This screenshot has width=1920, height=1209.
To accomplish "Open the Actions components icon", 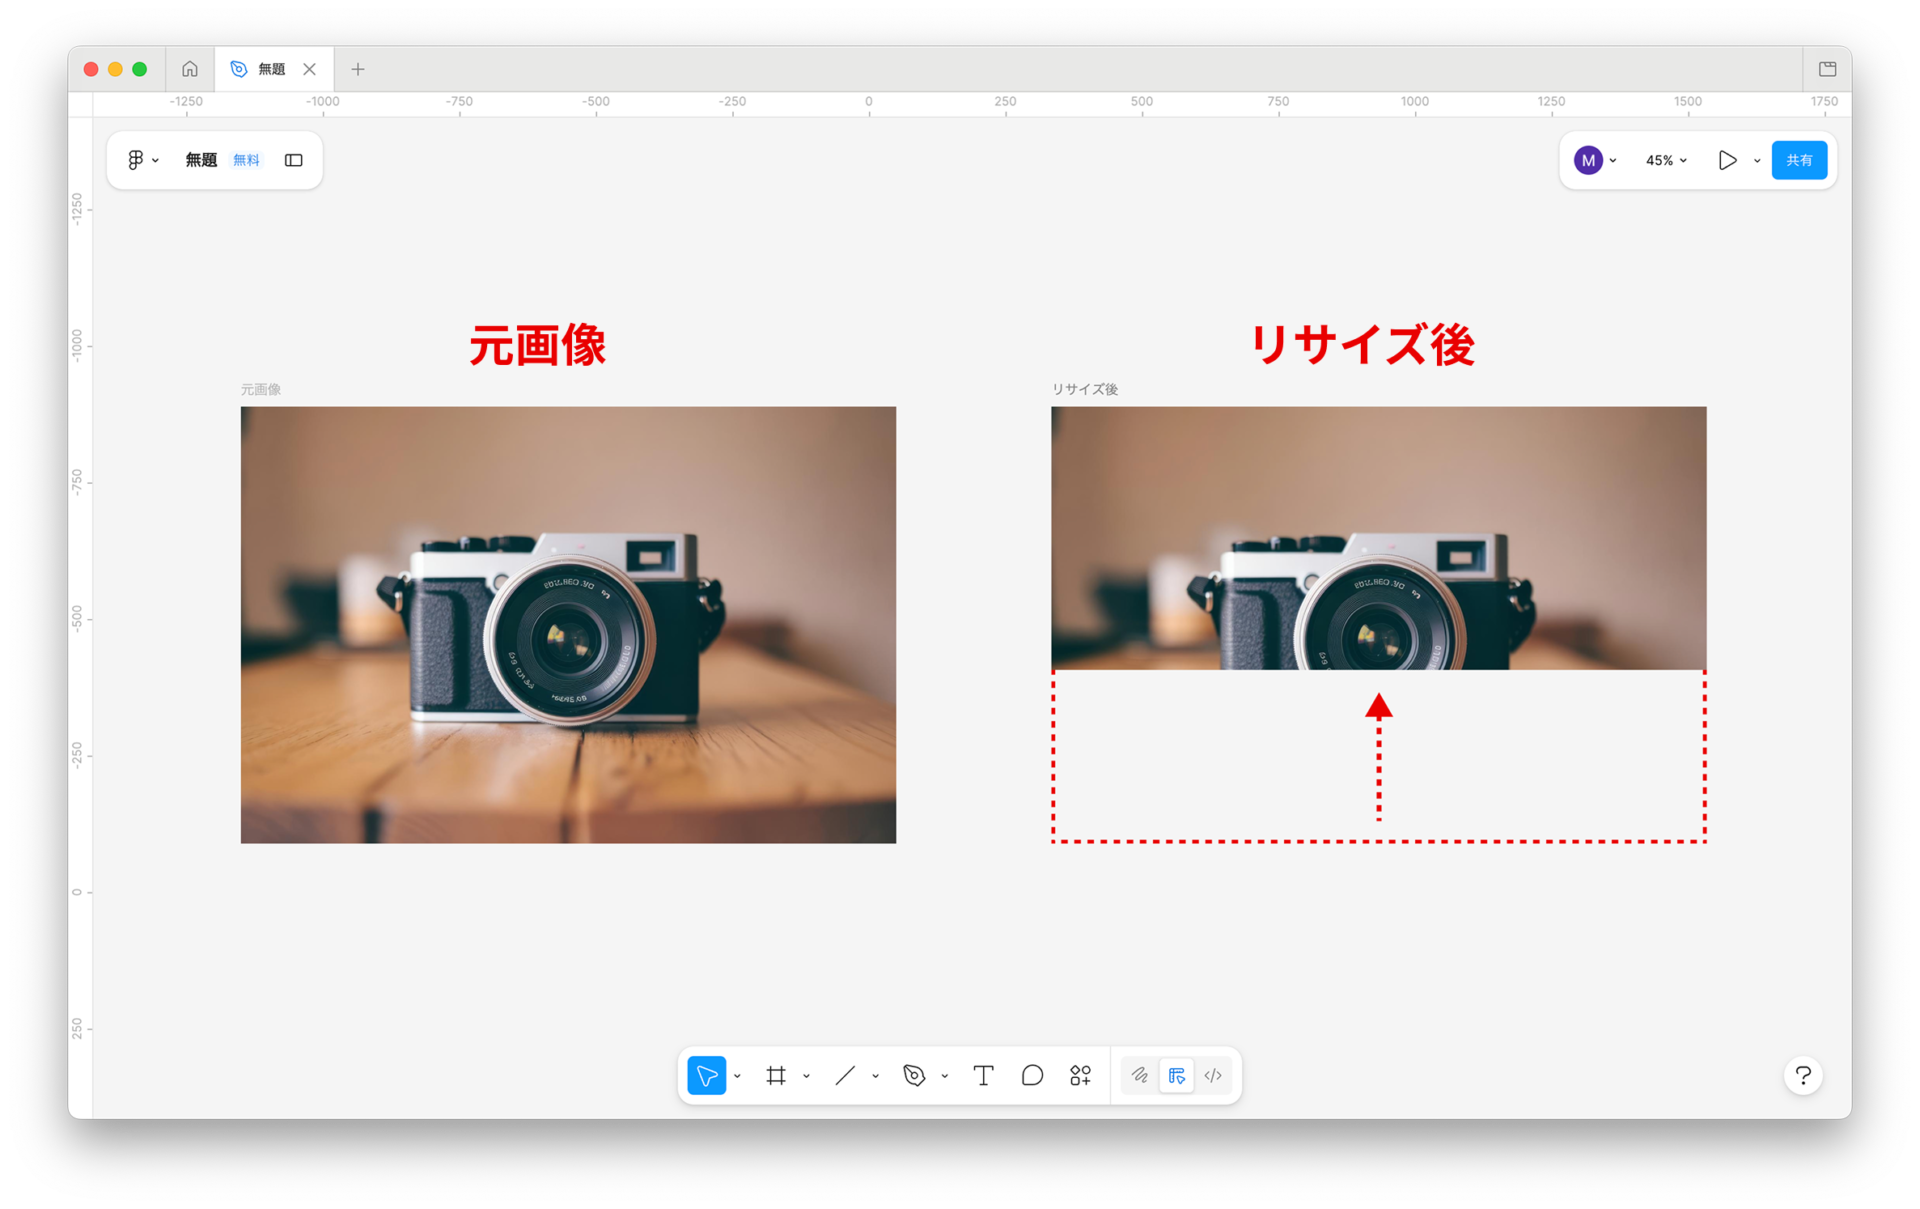I will pyautogui.click(x=1080, y=1075).
